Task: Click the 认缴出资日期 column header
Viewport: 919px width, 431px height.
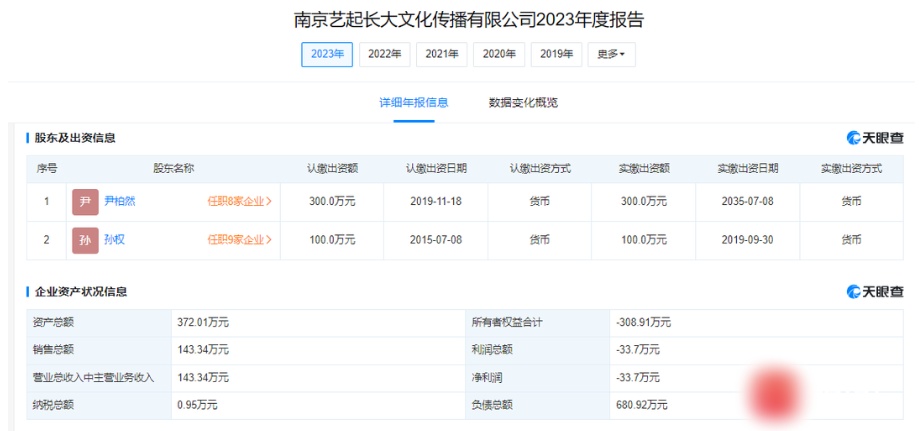Action: tap(436, 169)
